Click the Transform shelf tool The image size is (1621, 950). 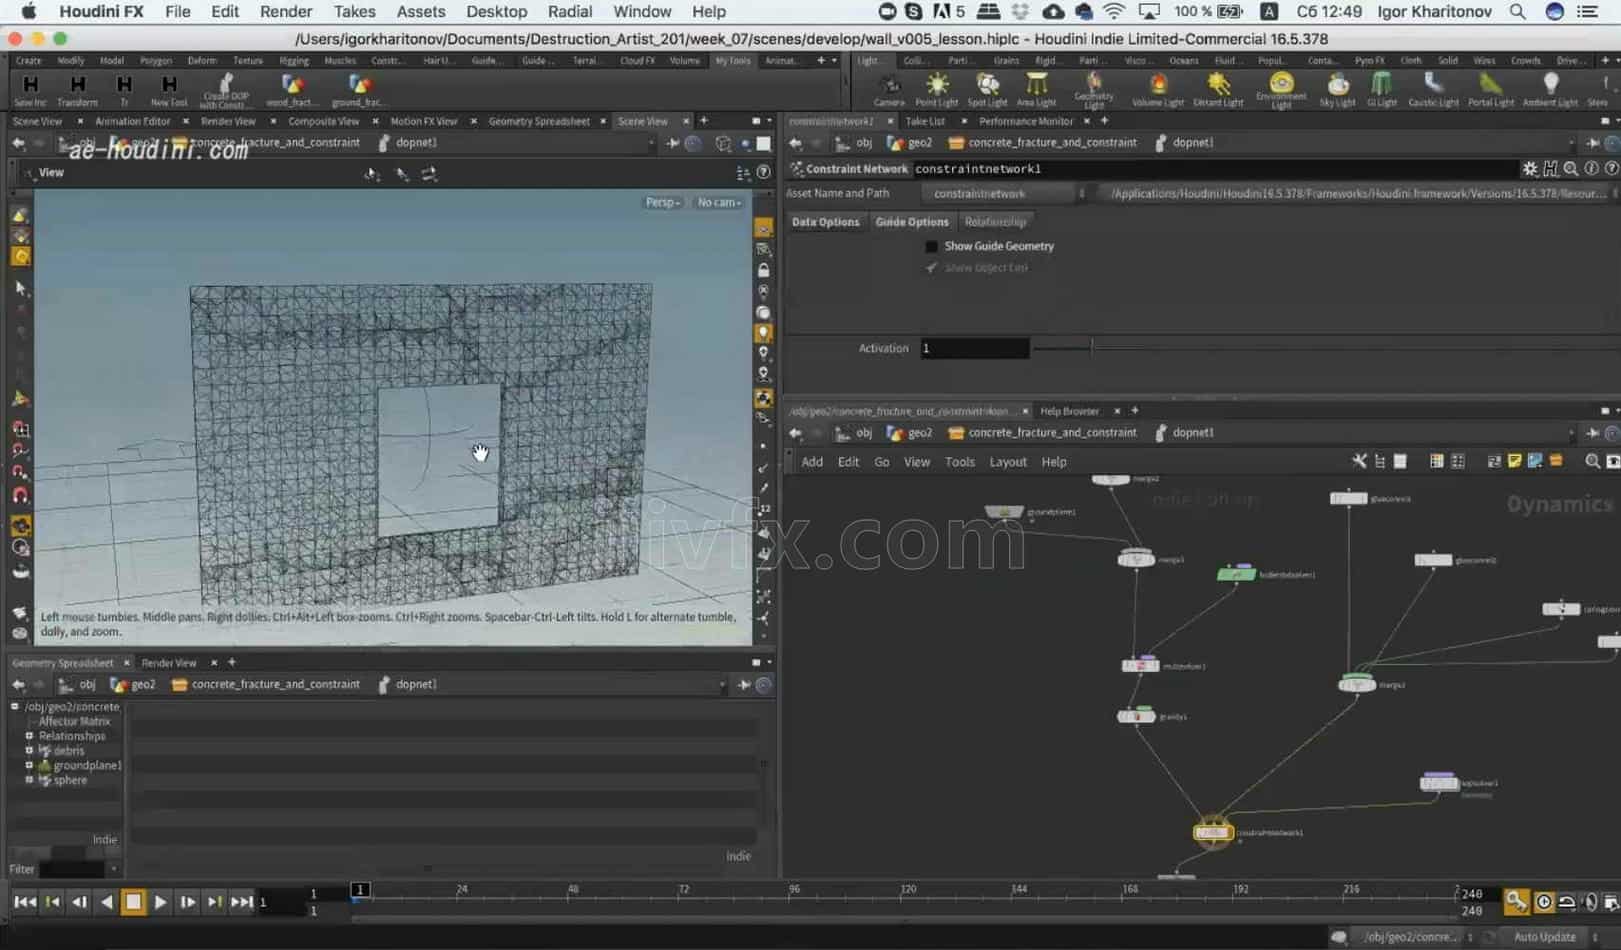pos(77,88)
